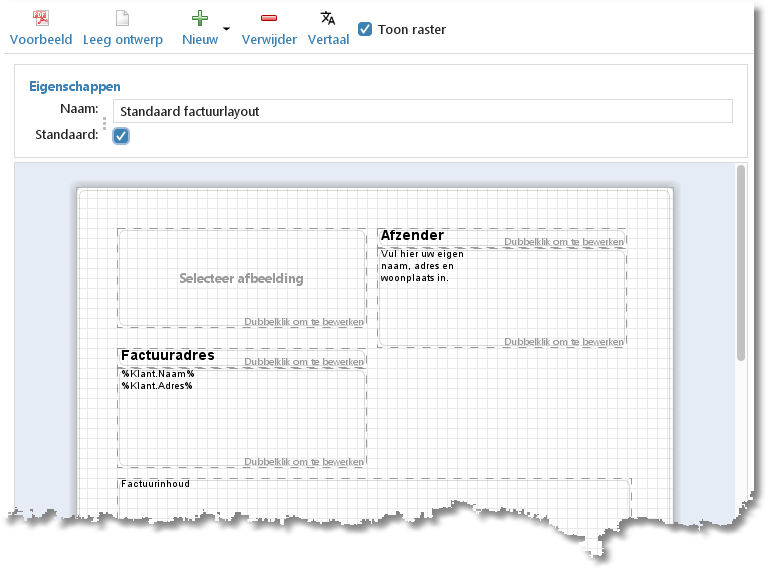The image size is (768, 572).
Task: Select the %Klant.Naam% text line
Action: (158, 374)
